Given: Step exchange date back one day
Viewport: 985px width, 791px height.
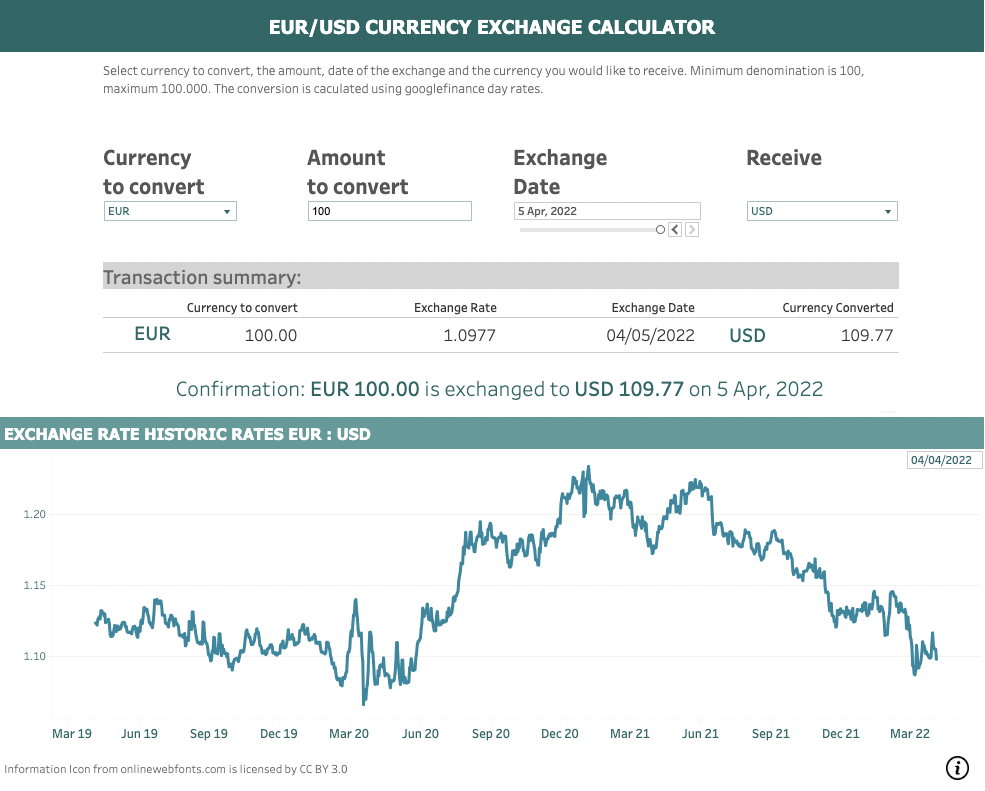Looking at the screenshot, I should [675, 230].
